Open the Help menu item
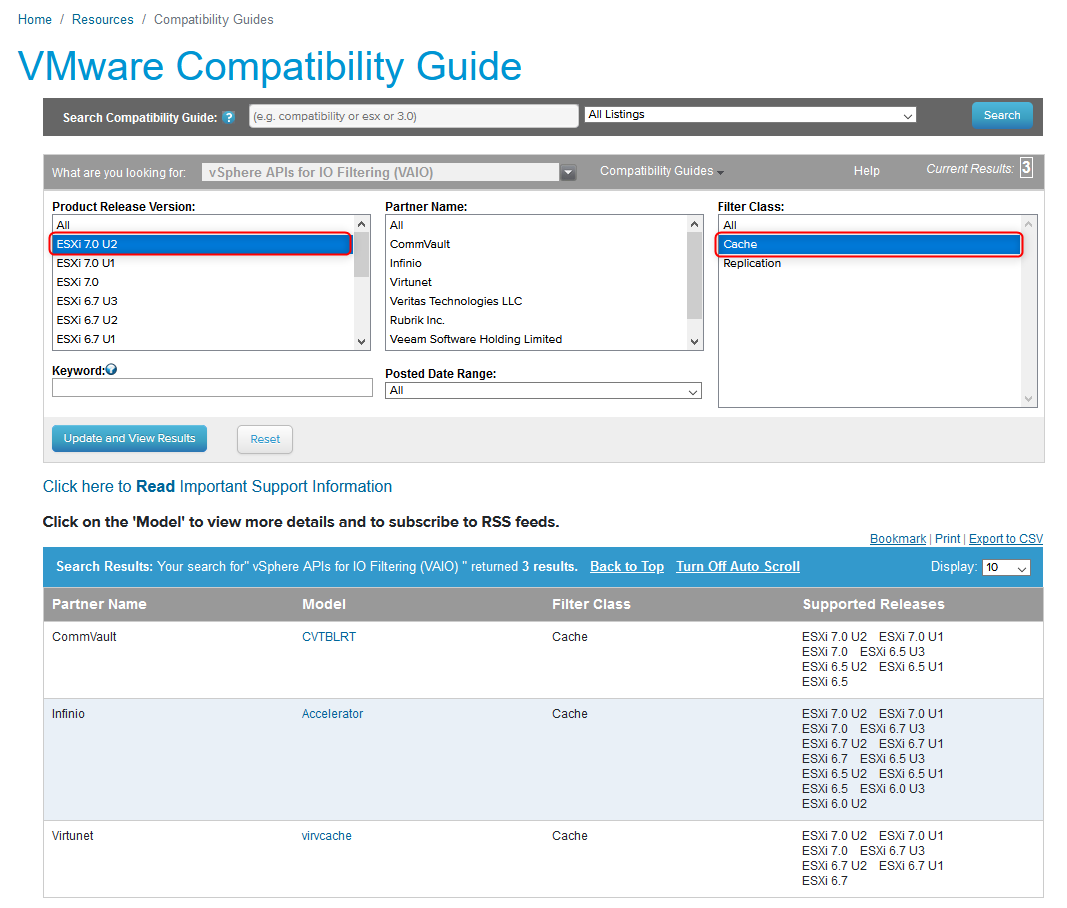Image resolution: width=1067 pixels, height=908 pixels. (866, 171)
